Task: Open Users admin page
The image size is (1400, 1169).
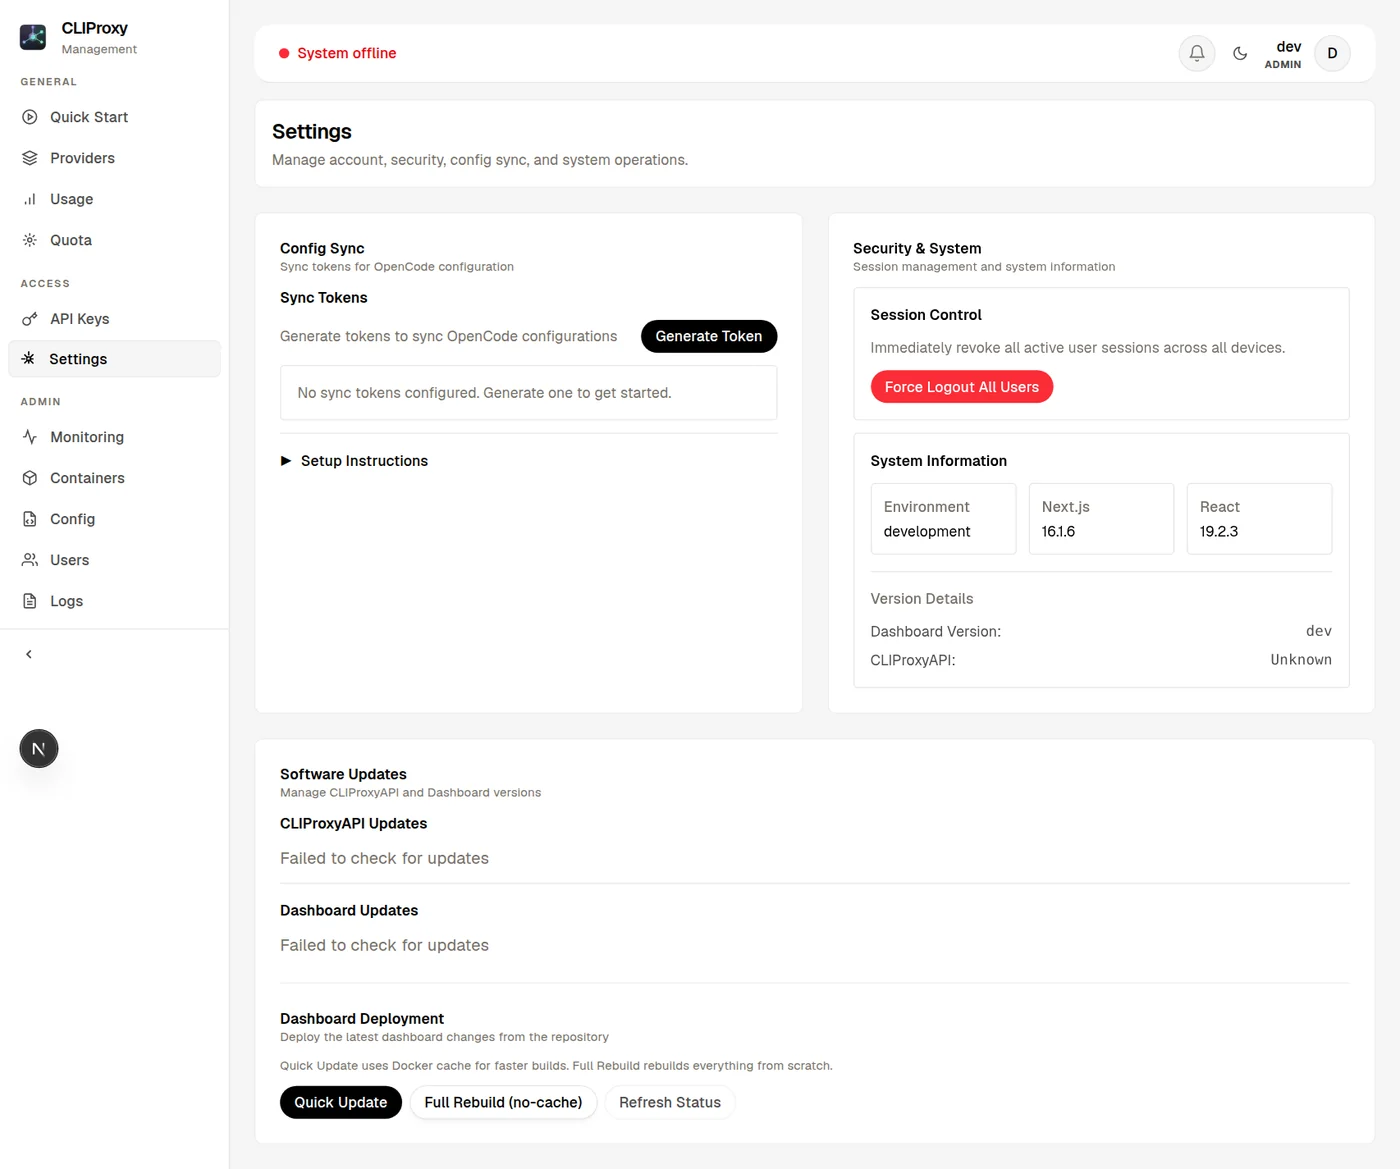Action: [114, 560]
